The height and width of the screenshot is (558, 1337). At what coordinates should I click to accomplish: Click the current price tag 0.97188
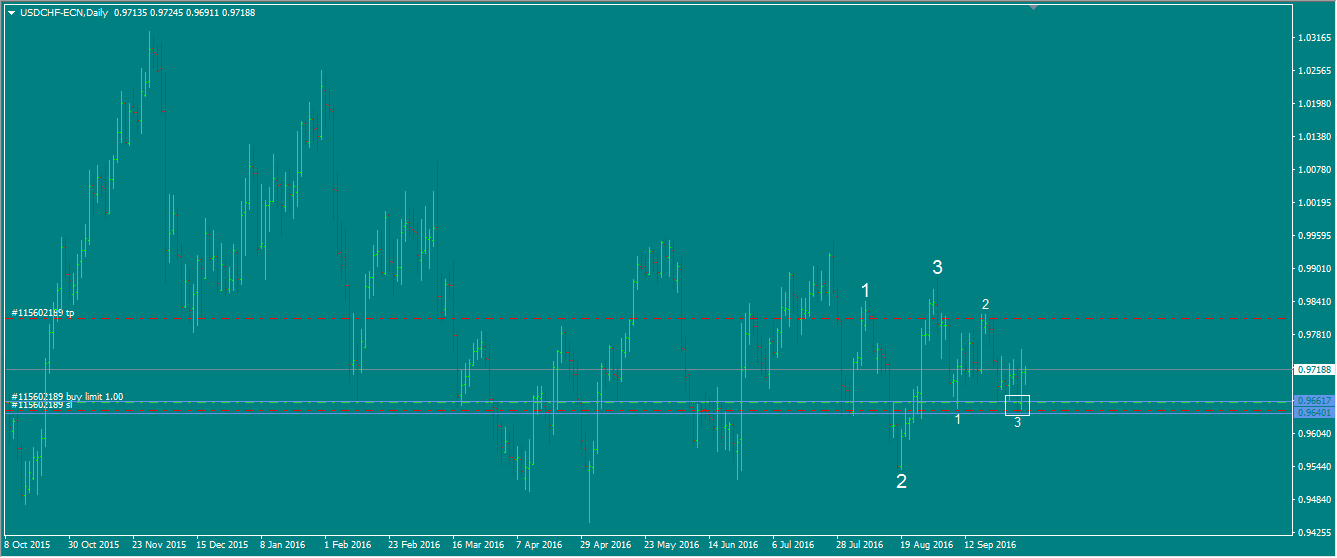[x=1313, y=370]
